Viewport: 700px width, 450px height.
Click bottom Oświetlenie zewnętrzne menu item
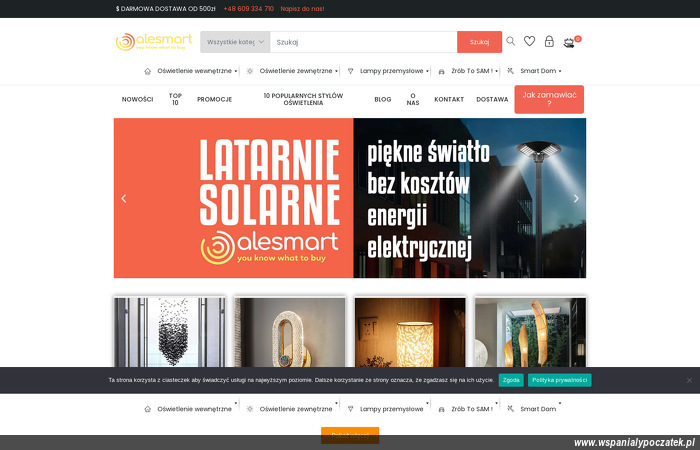296,409
